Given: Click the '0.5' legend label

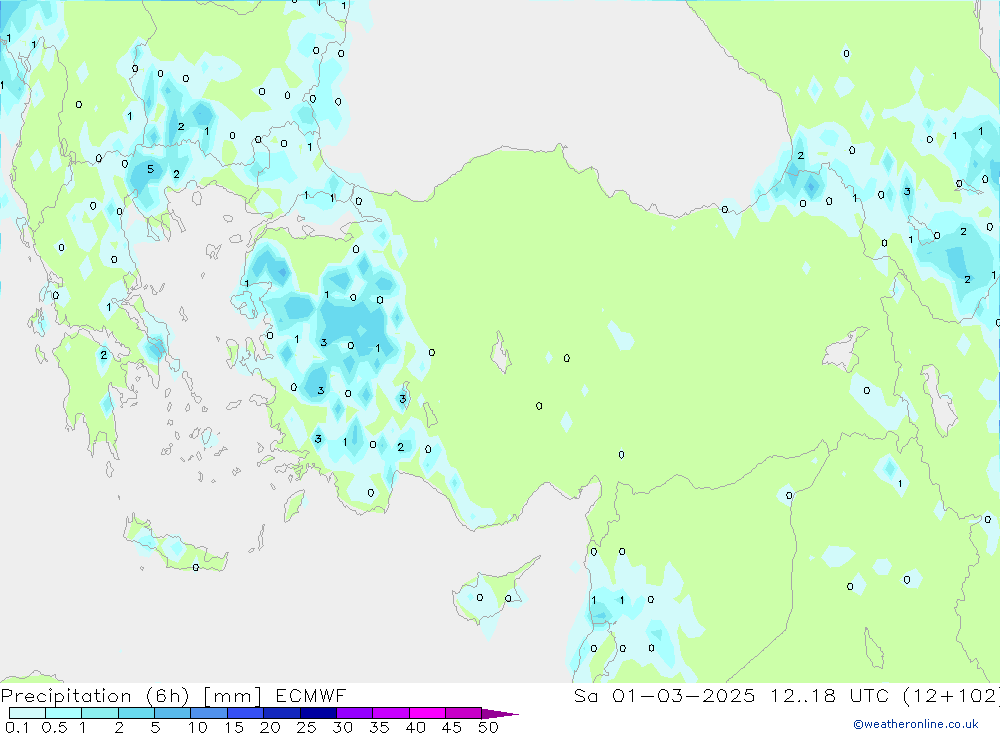Looking at the screenshot, I should [54, 727].
